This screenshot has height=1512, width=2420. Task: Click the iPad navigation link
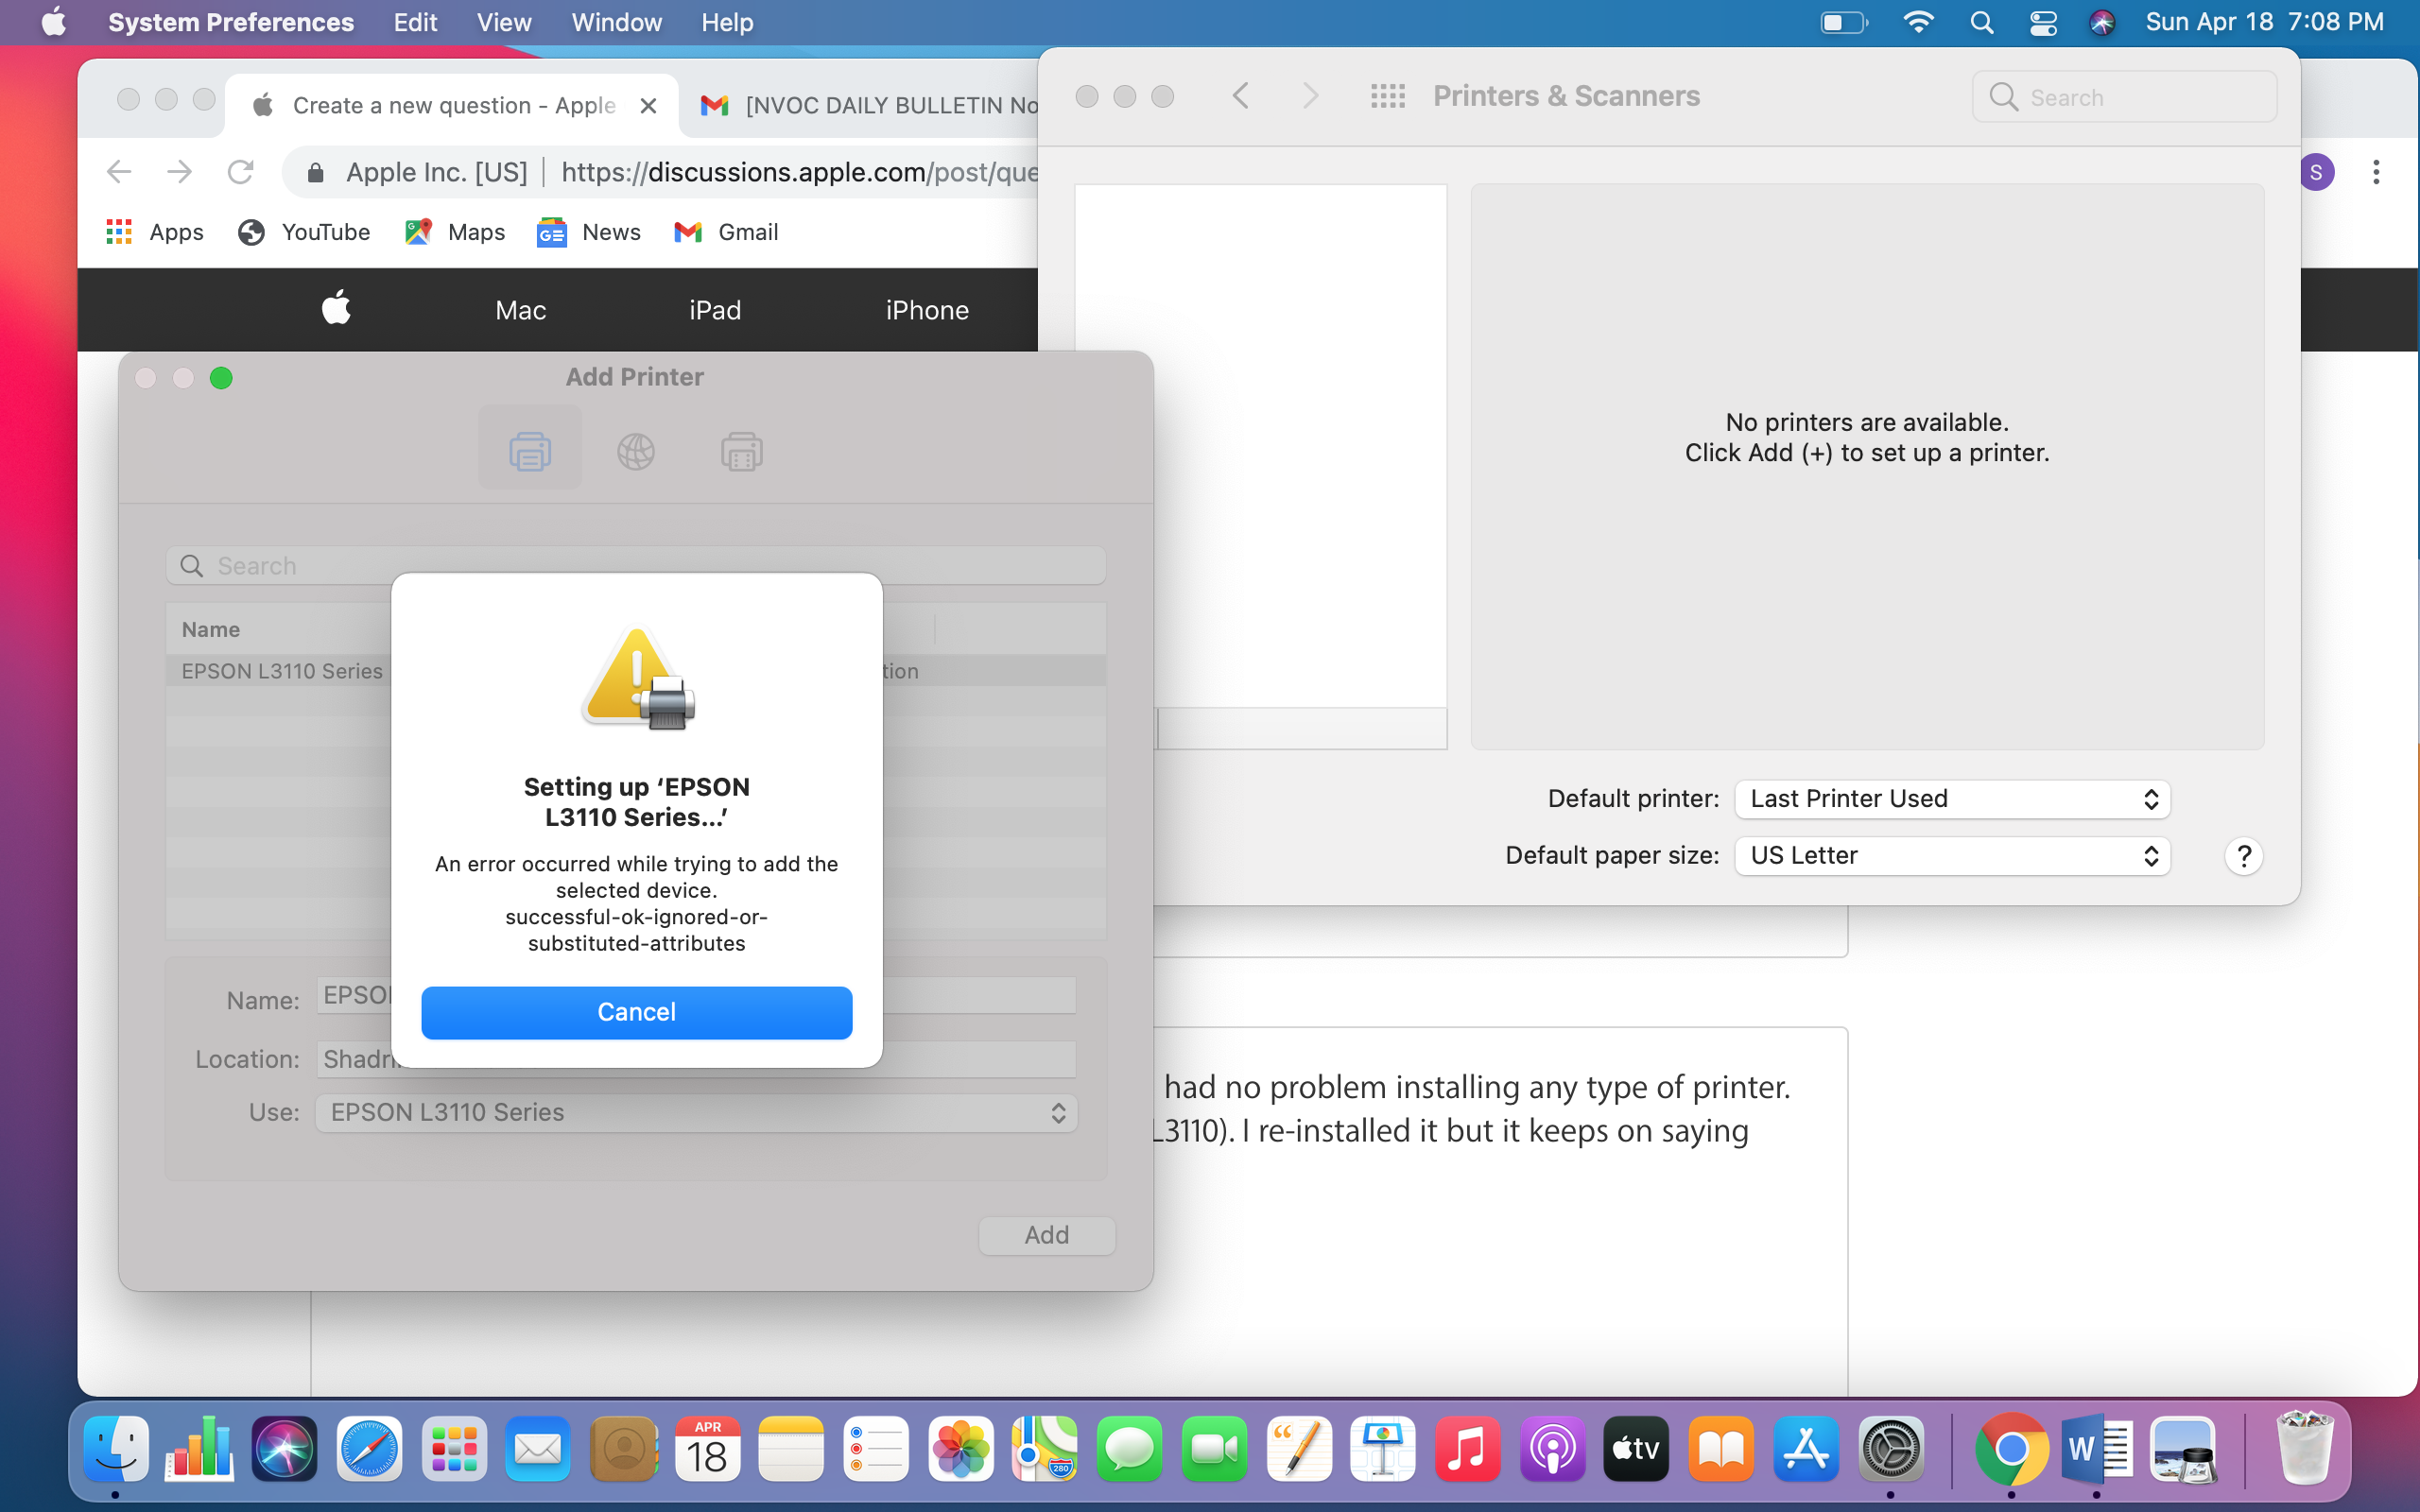tap(714, 310)
